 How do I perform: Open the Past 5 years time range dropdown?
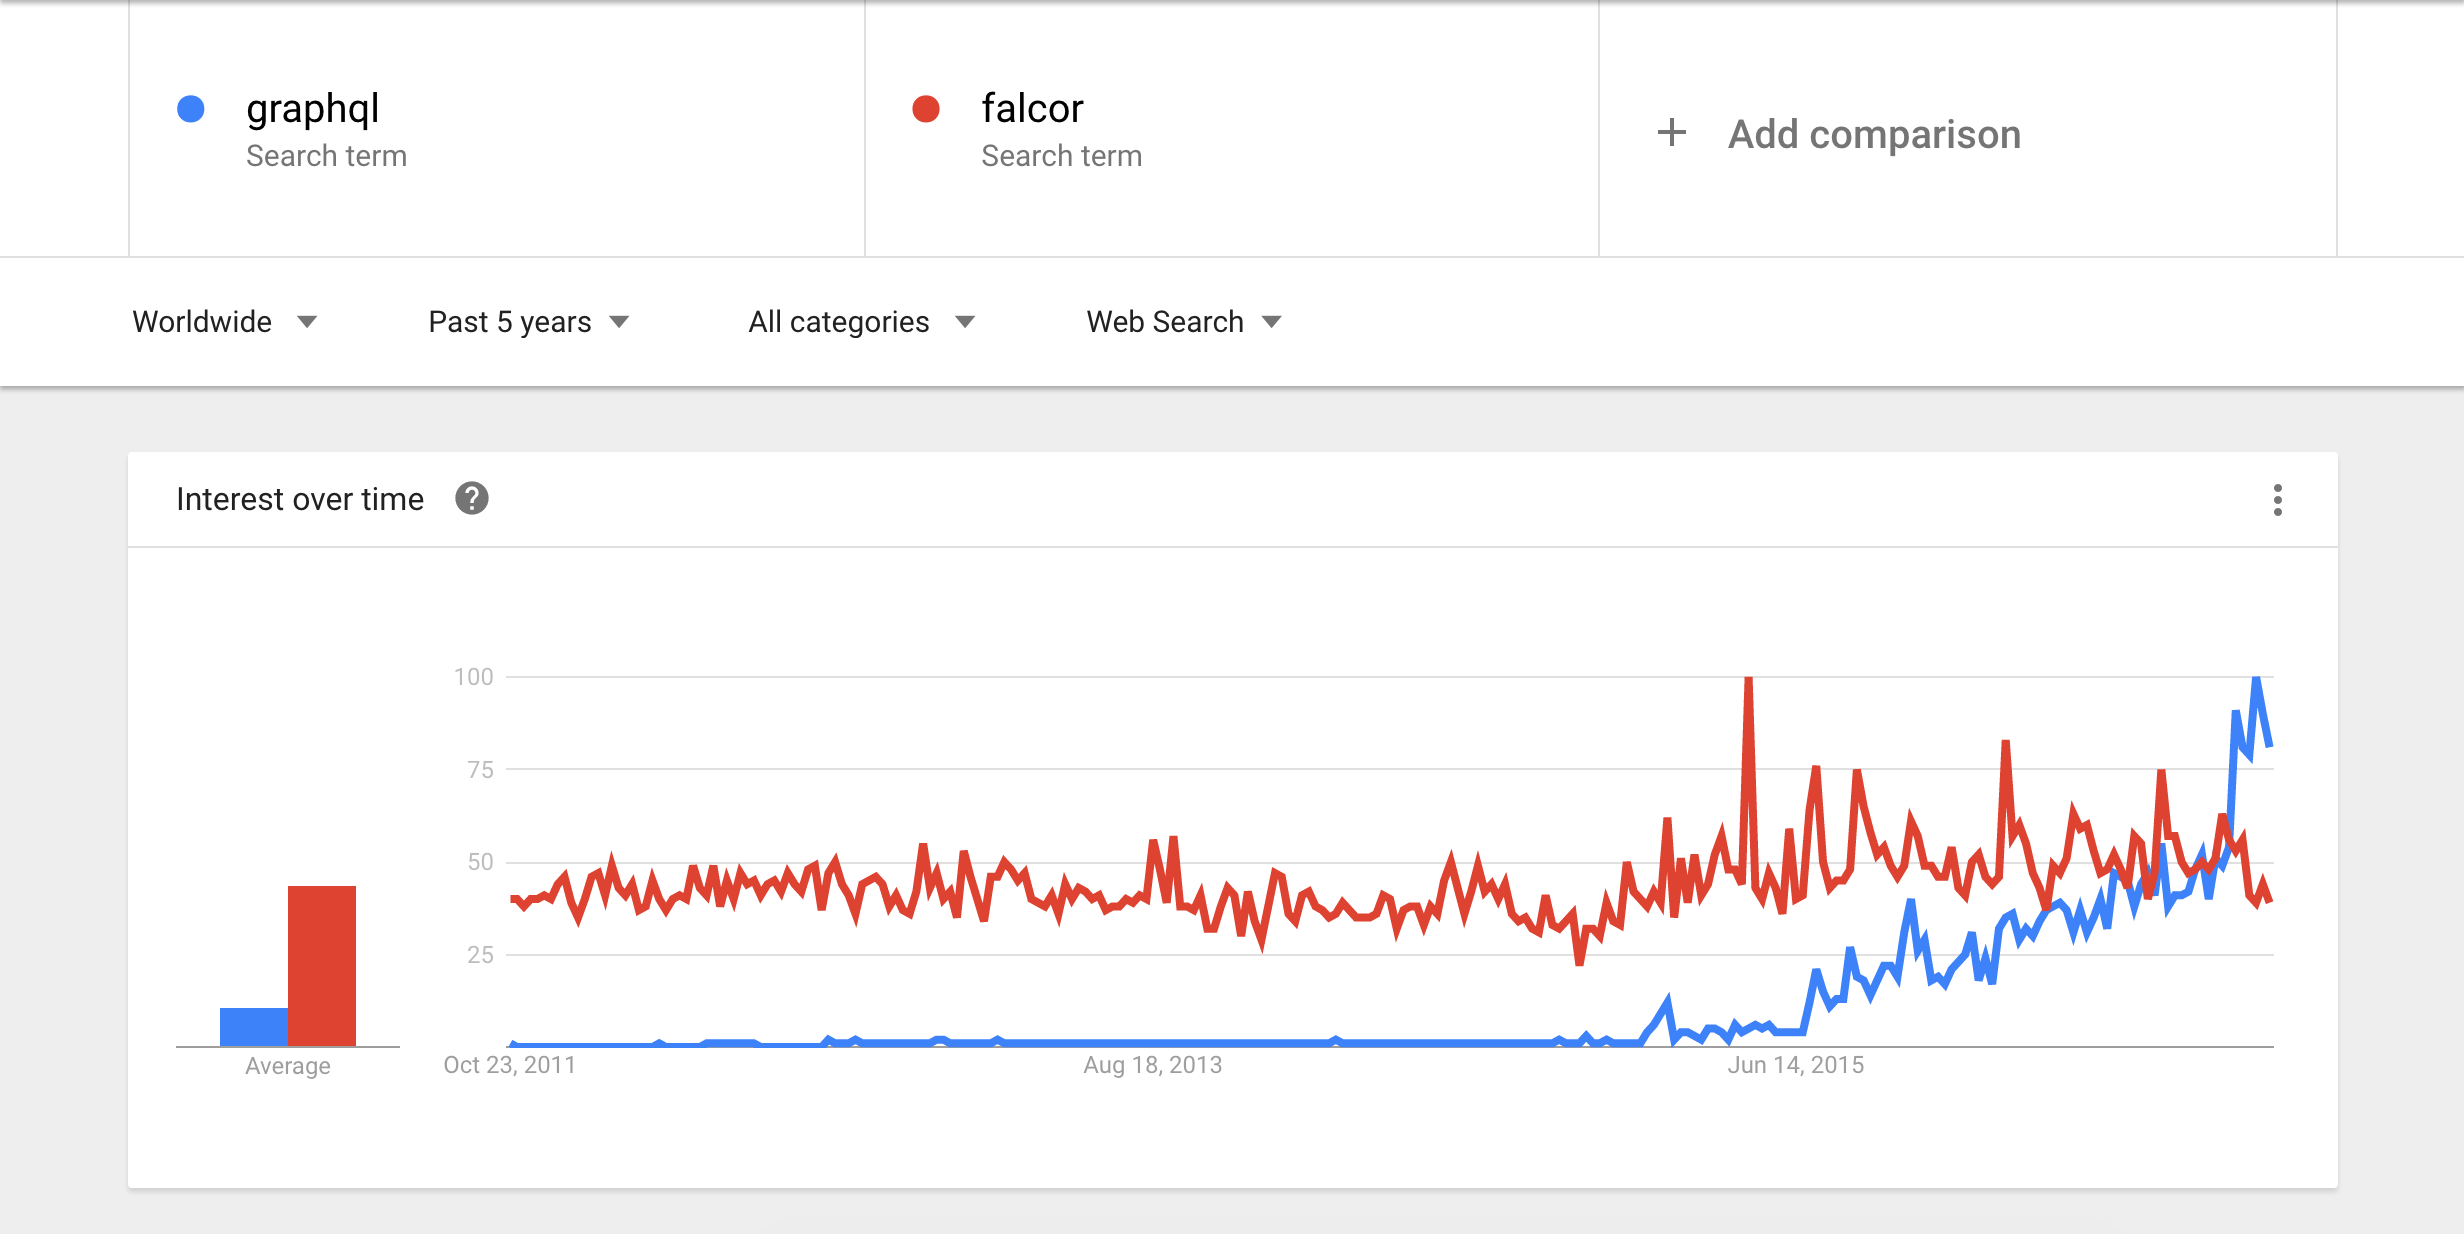(529, 322)
